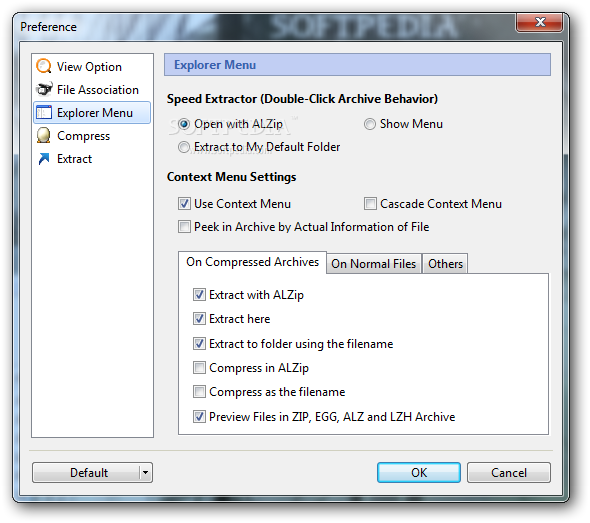Select the Explorer Menu label in sidebar
Image resolution: width=590 pixels, height=523 pixels.
[95, 113]
